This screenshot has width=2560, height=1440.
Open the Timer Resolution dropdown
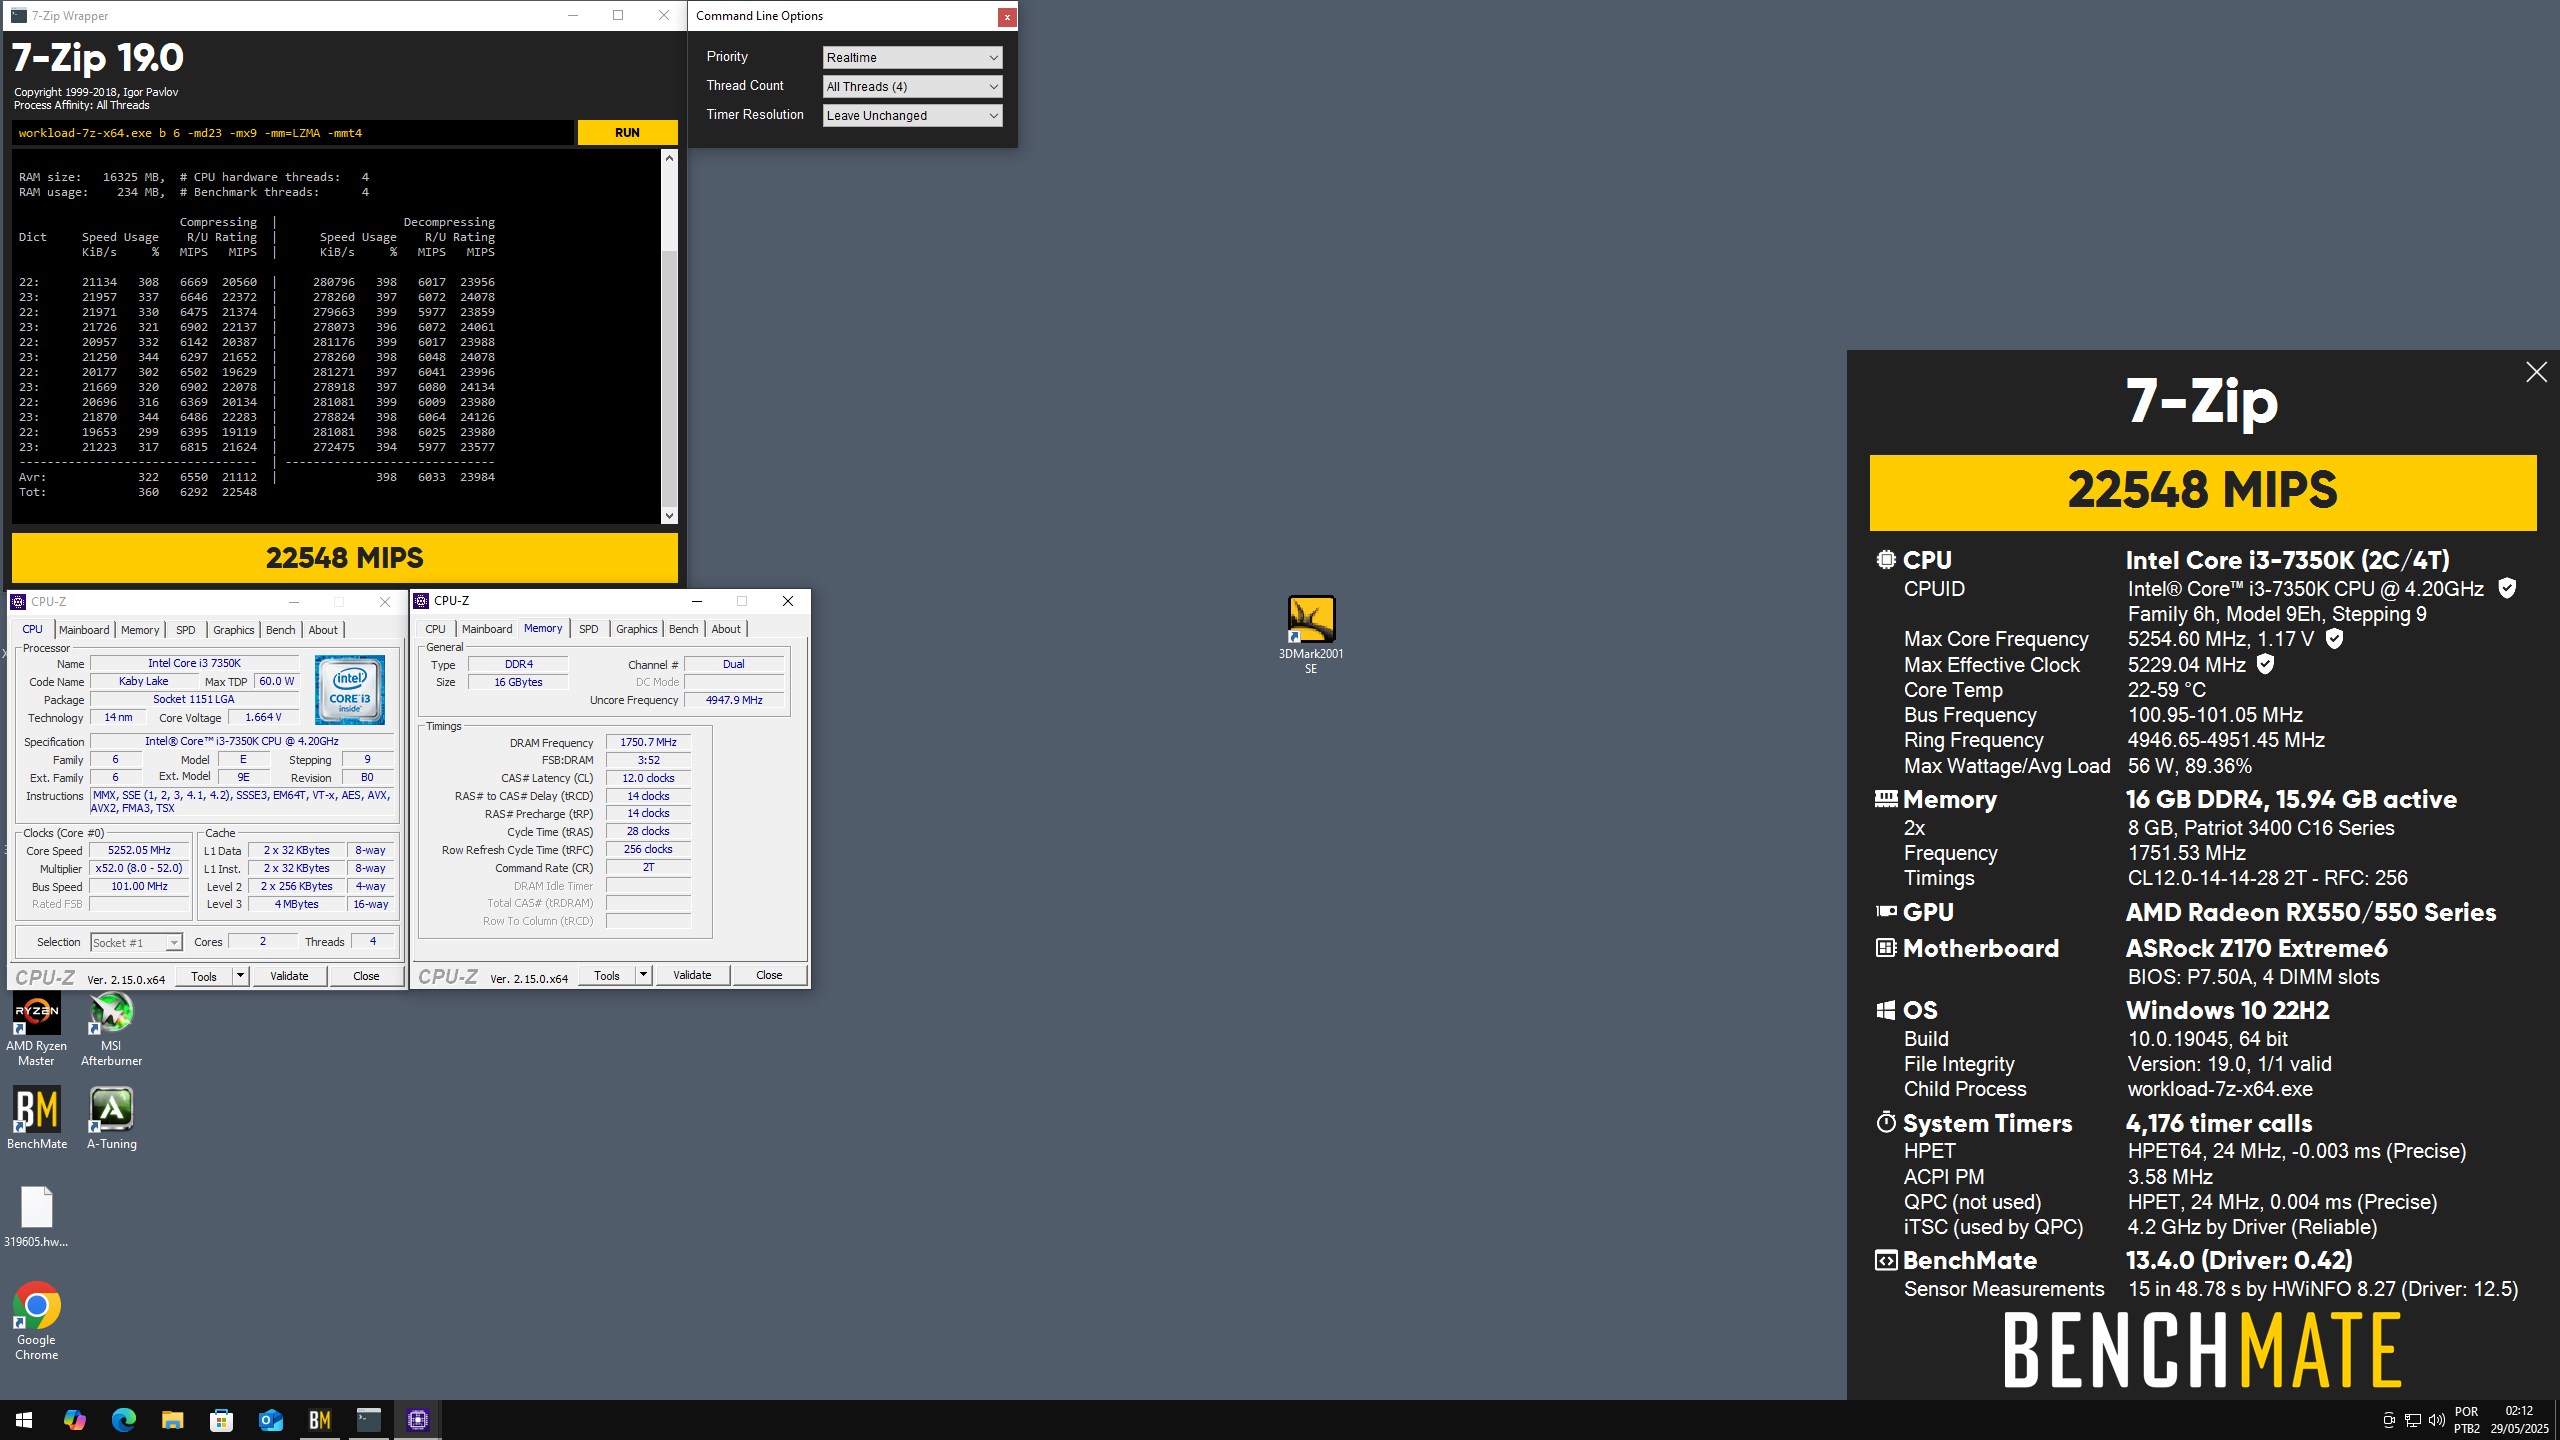click(912, 116)
